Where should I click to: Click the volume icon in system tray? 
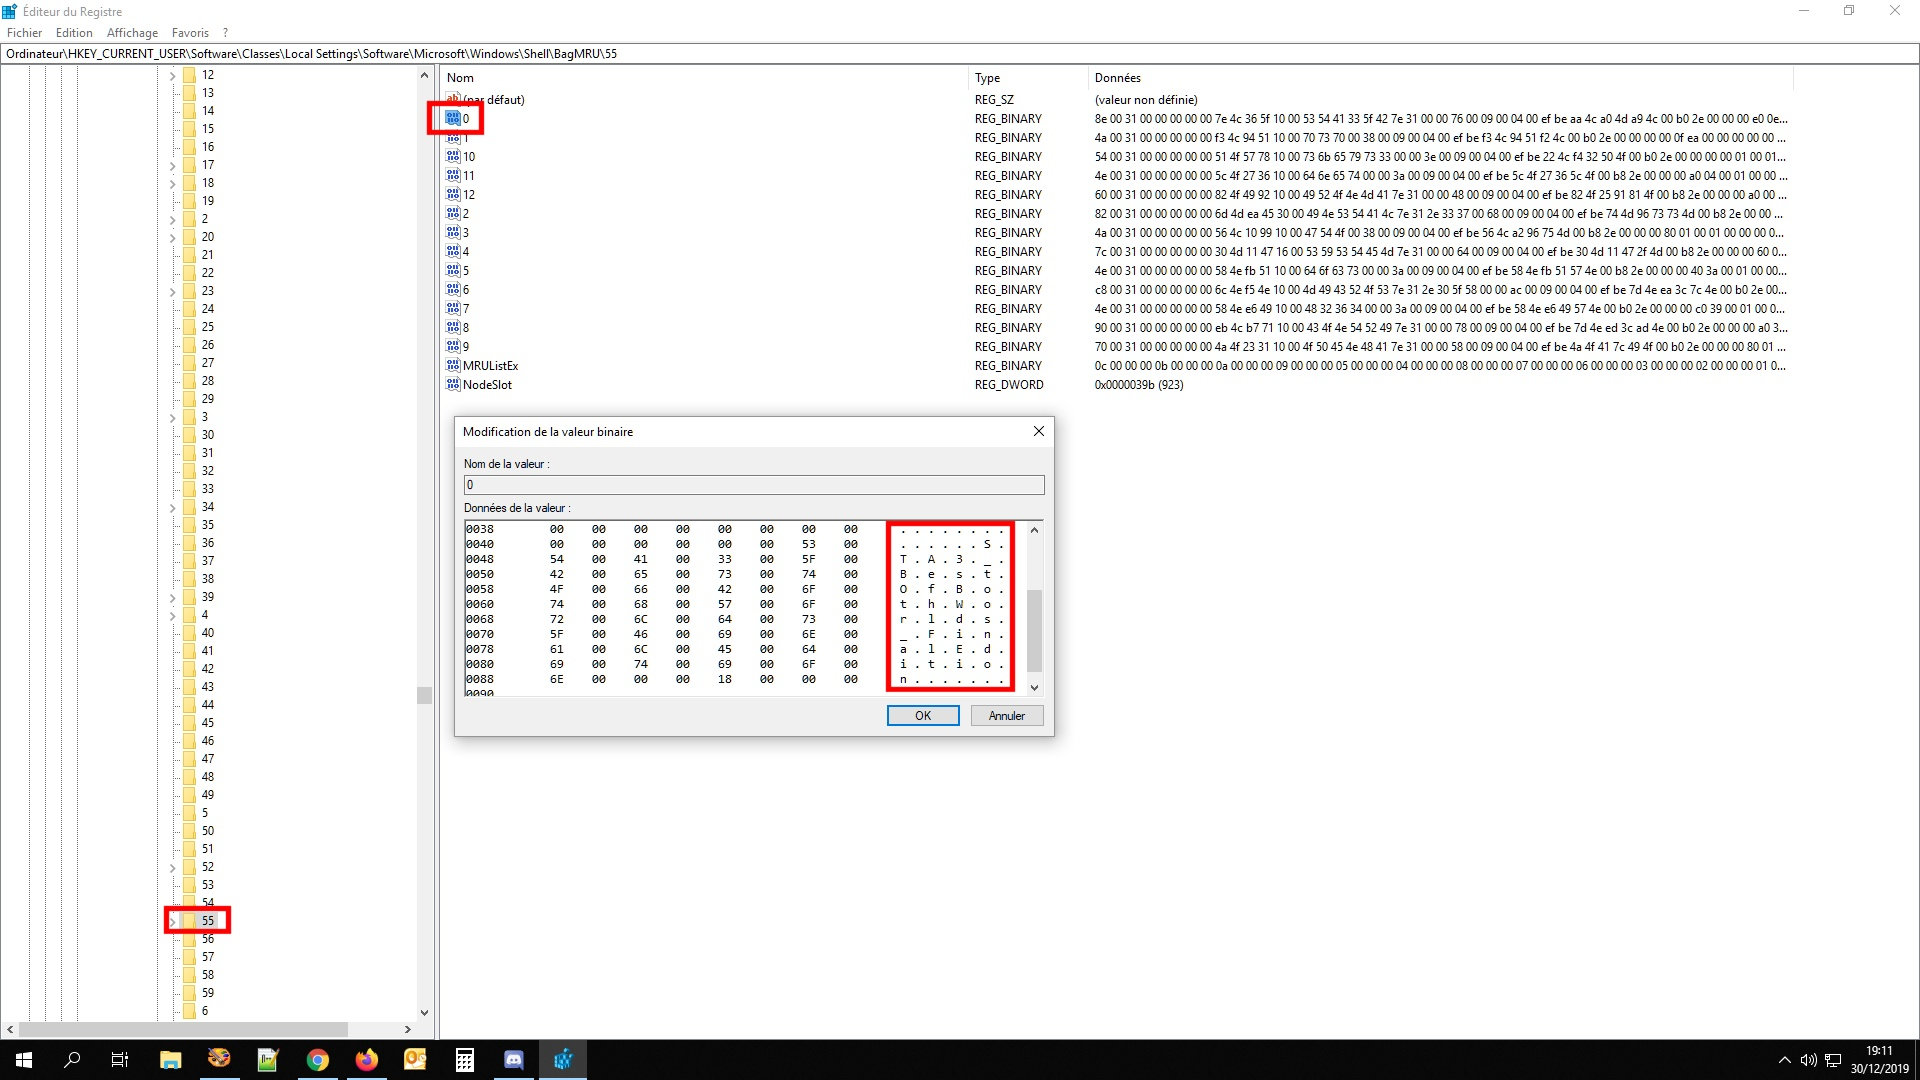pyautogui.click(x=1808, y=1060)
